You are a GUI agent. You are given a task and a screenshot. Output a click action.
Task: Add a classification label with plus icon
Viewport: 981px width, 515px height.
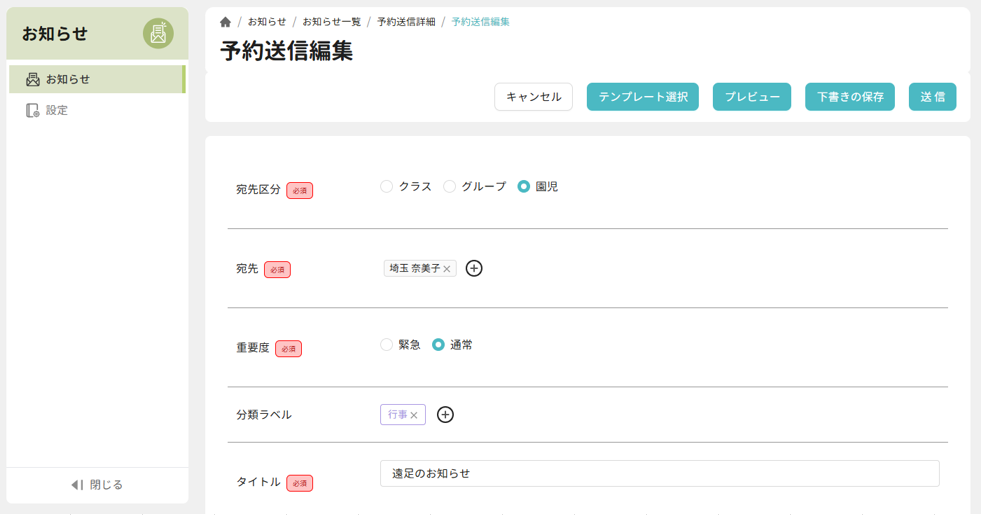(x=445, y=414)
